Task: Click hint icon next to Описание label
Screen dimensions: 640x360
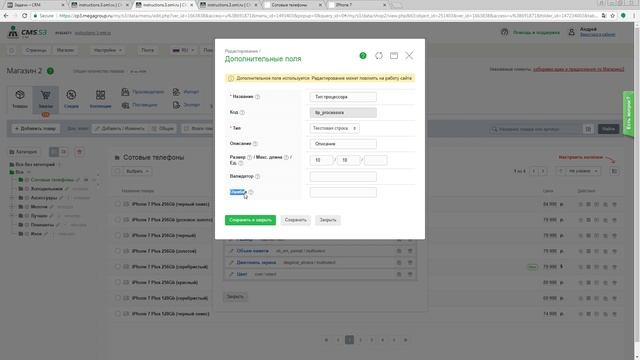Action: click(x=255, y=144)
